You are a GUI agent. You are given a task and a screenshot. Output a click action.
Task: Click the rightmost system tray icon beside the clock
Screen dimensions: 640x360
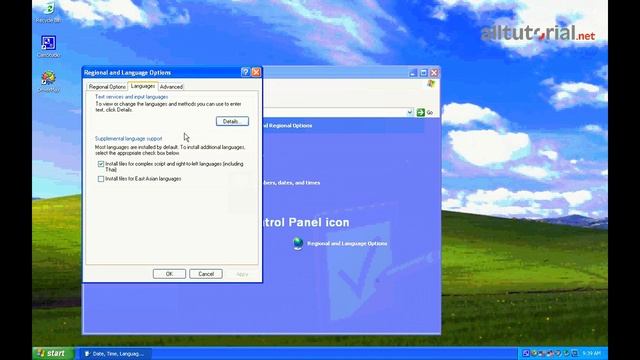click(x=575, y=353)
